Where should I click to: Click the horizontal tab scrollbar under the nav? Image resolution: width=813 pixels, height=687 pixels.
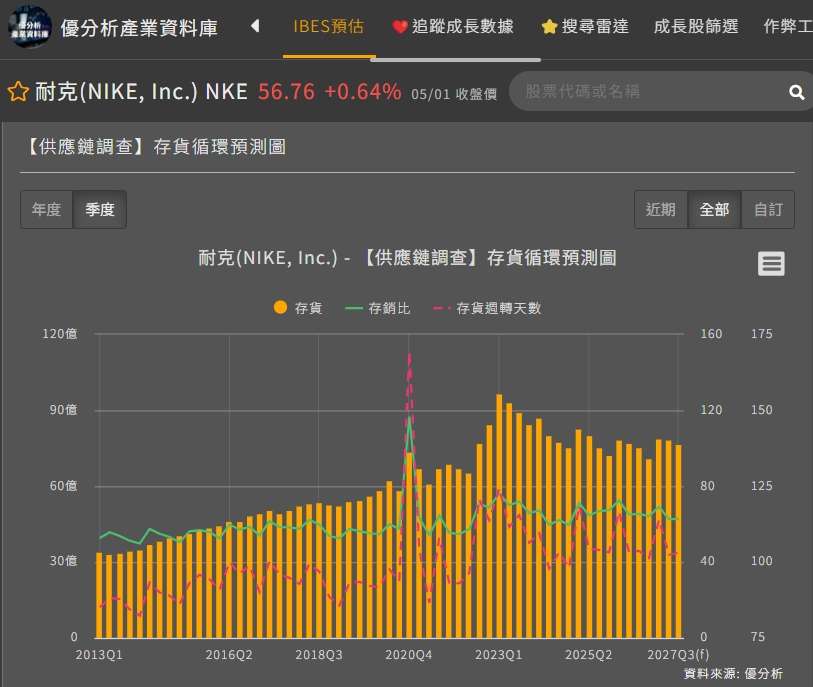point(455,60)
